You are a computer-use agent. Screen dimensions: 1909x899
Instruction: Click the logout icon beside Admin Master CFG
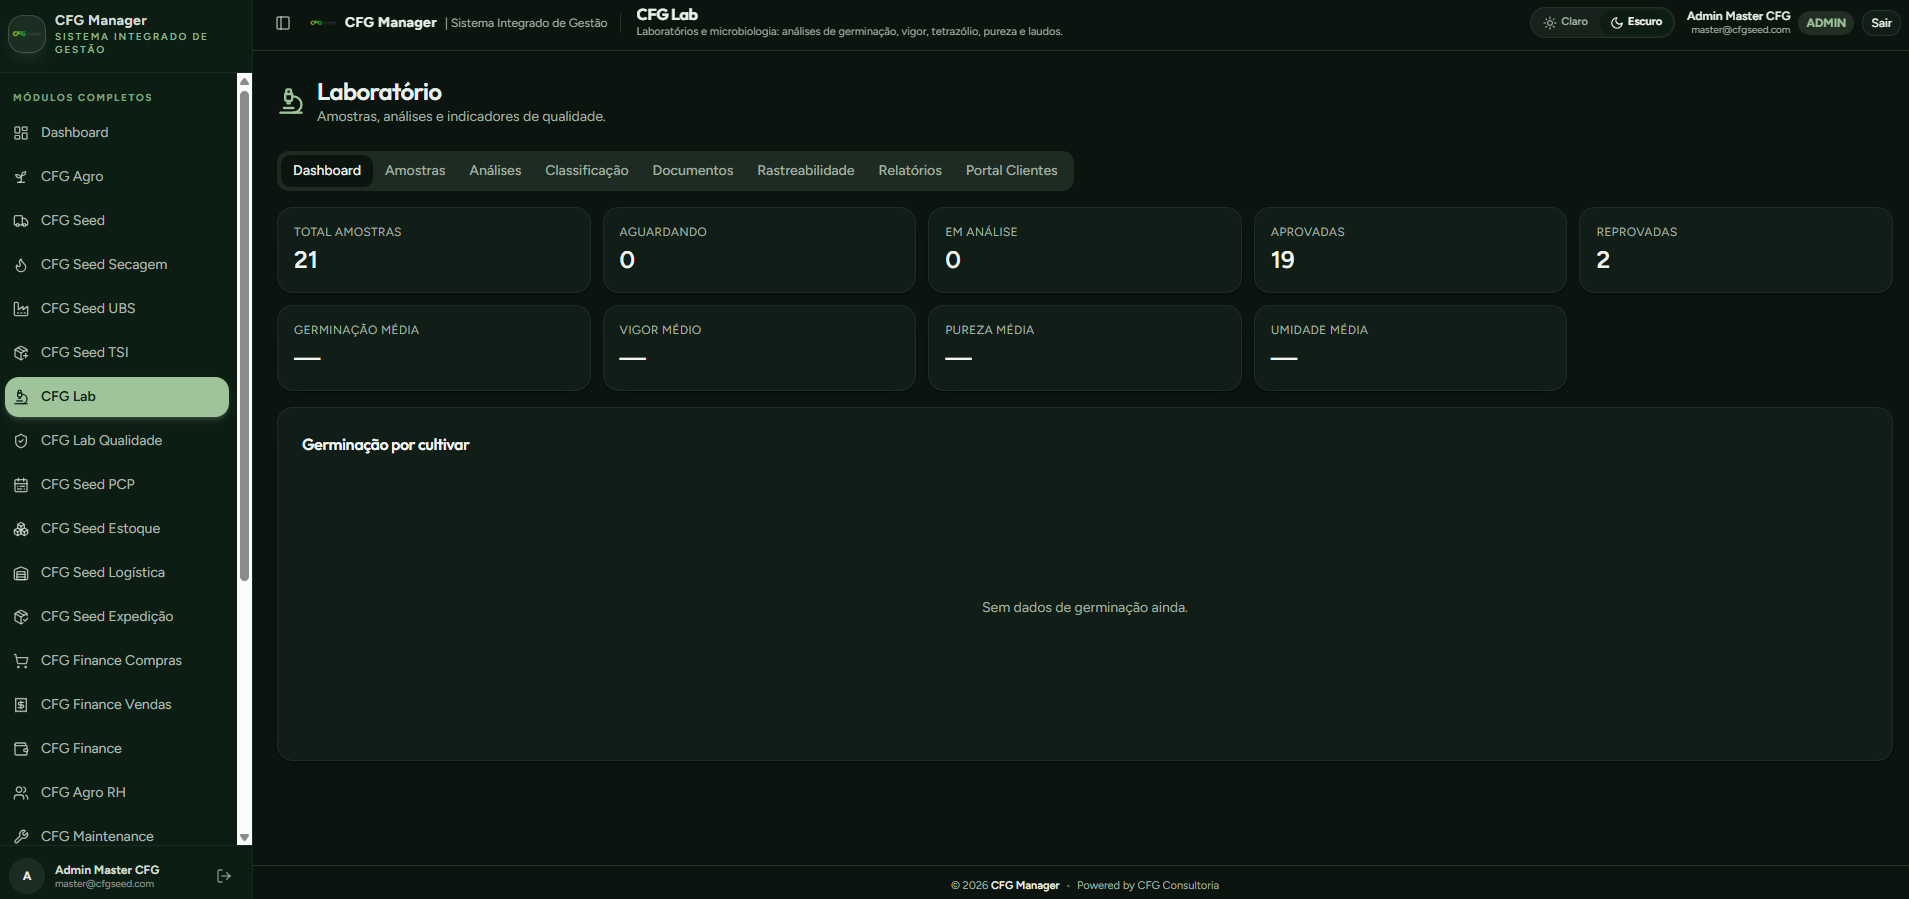224,876
